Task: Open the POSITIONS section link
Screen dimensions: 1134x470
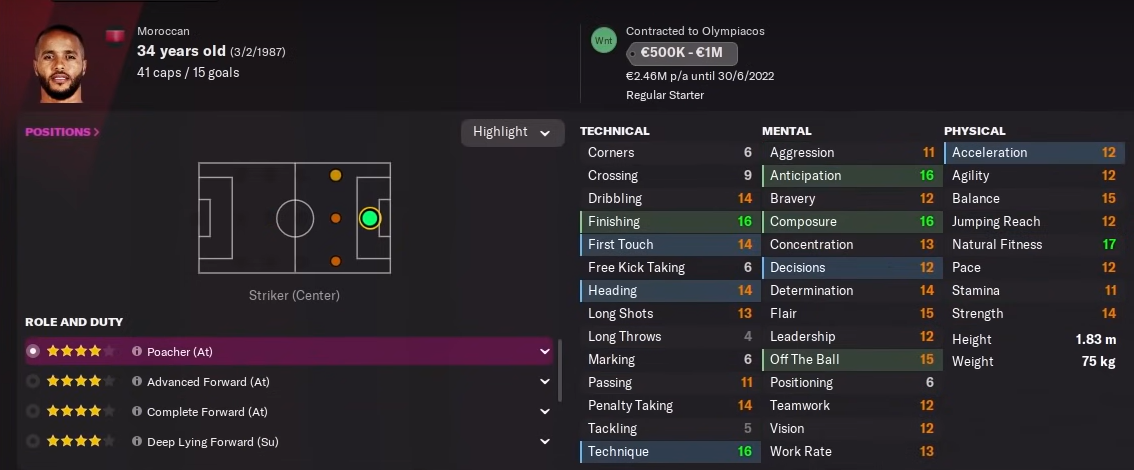Action: [62, 132]
